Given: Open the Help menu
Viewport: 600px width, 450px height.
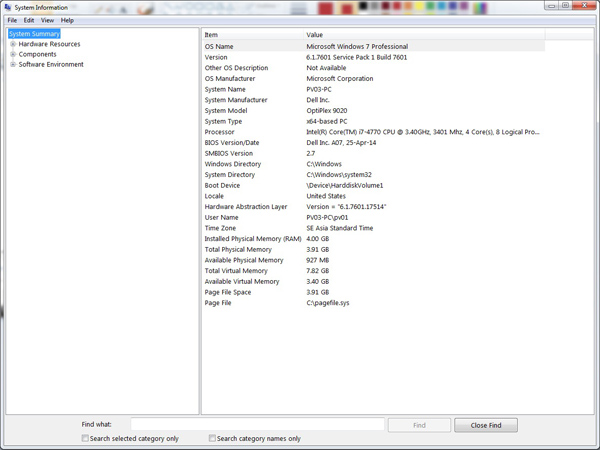Looking at the screenshot, I should [x=67, y=20].
